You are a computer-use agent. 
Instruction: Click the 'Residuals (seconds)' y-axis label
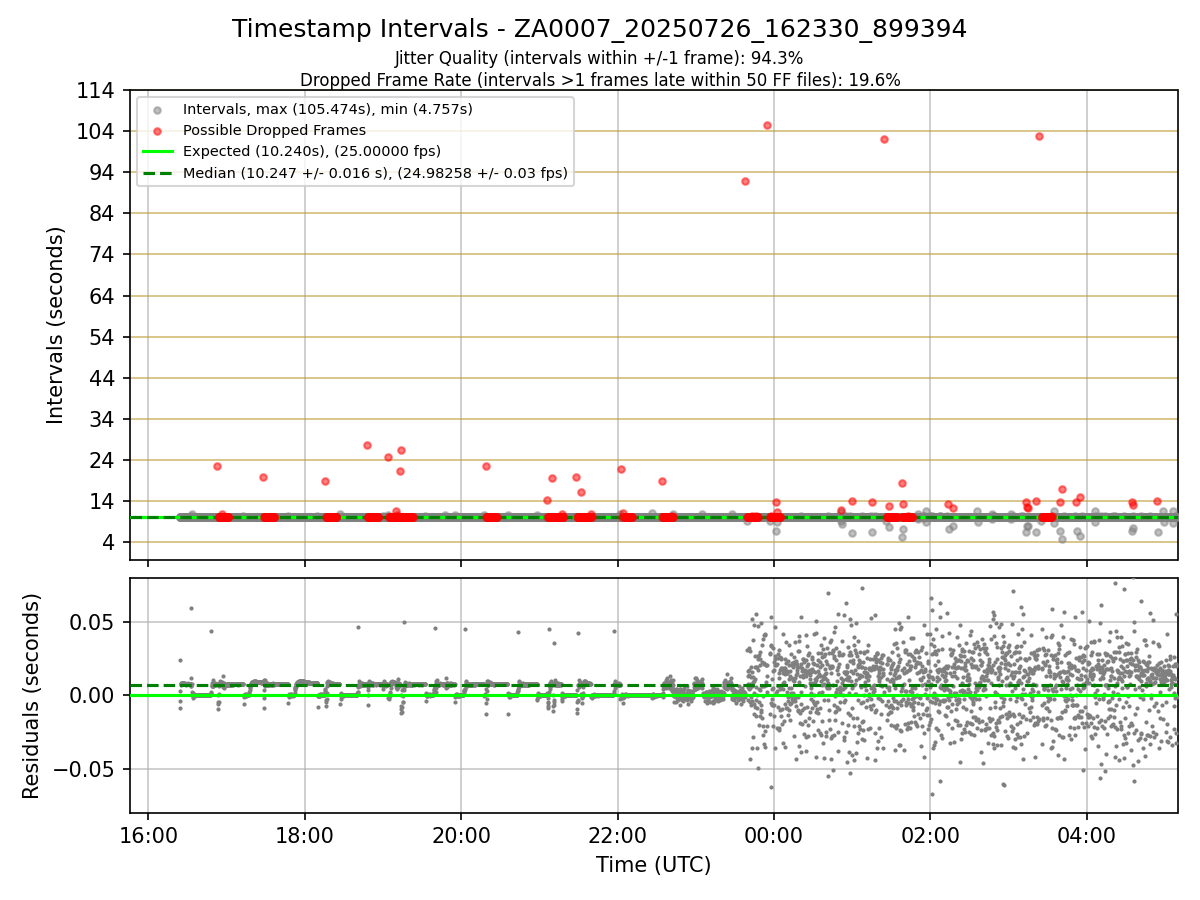[32, 696]
